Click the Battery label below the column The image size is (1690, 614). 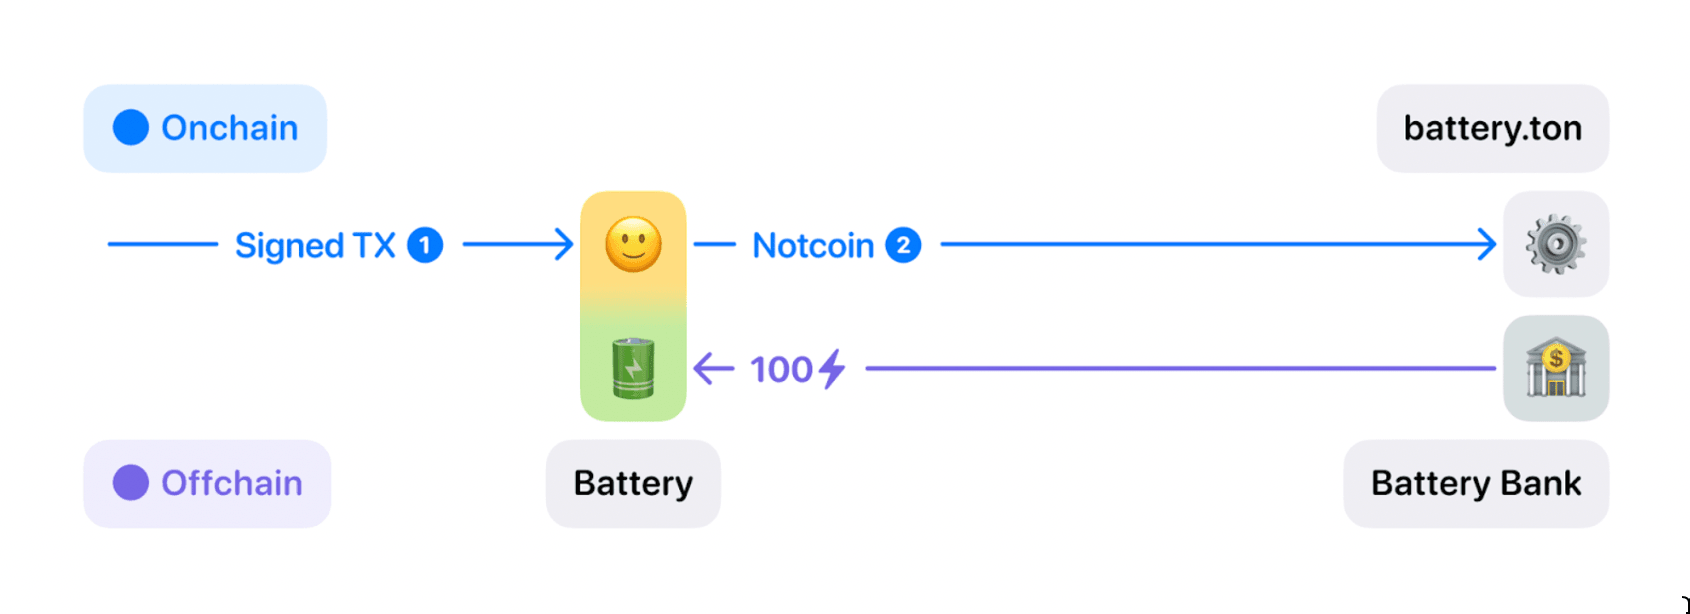[x=633, y=483]
